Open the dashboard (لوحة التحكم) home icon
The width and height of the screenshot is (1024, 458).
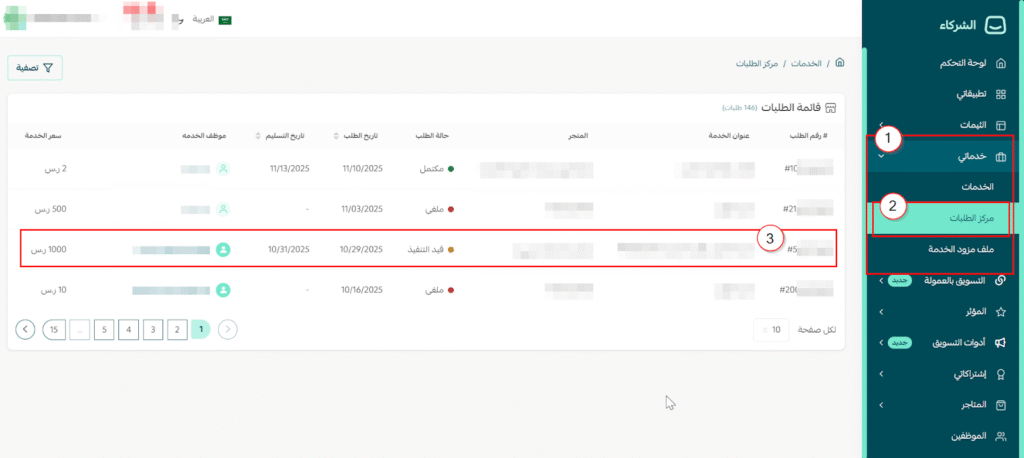pos(1000,63)
